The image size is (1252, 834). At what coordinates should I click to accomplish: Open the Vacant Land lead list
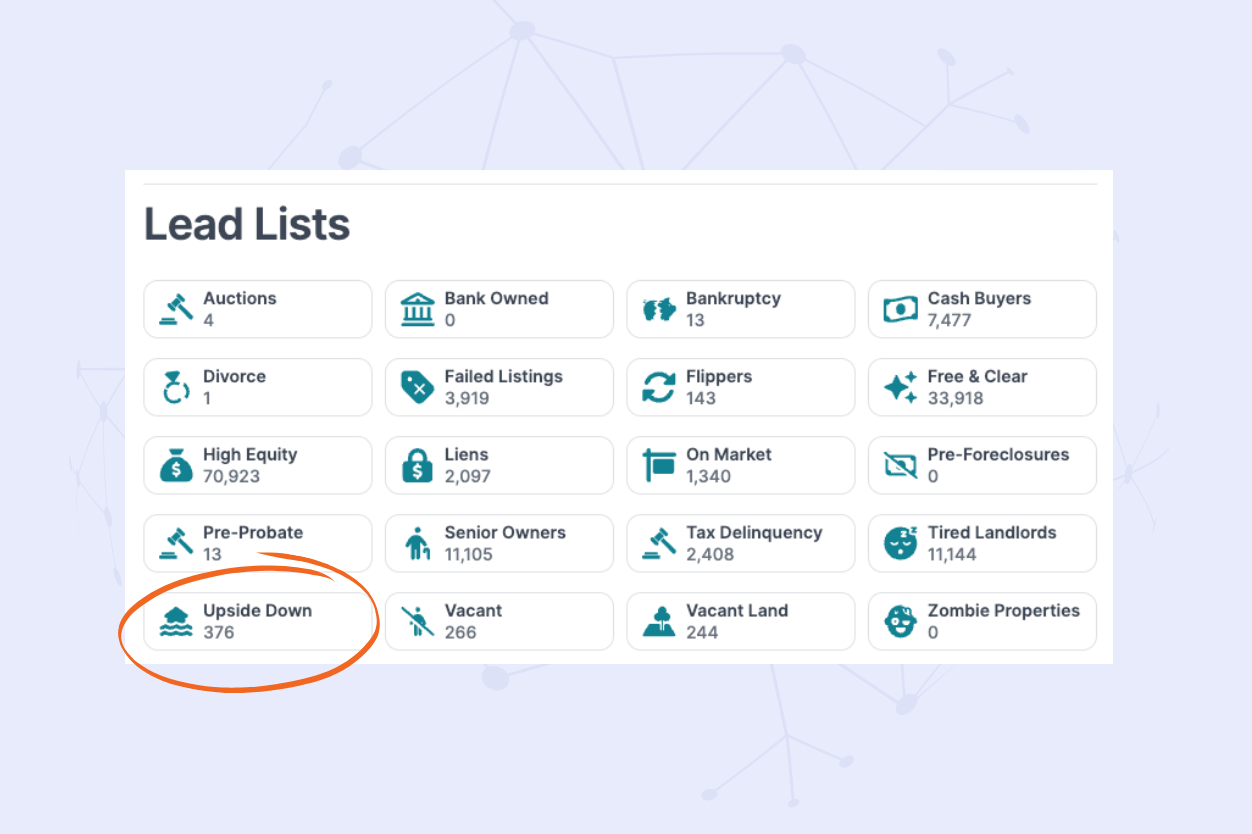click(740, 621)
